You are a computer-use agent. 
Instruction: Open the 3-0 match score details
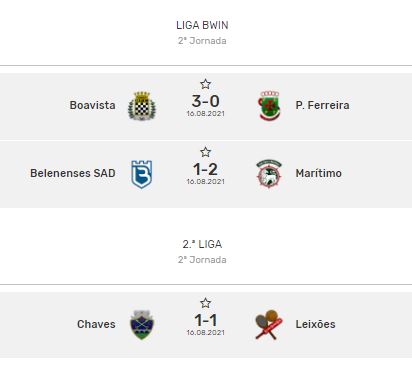coord(205,101)
